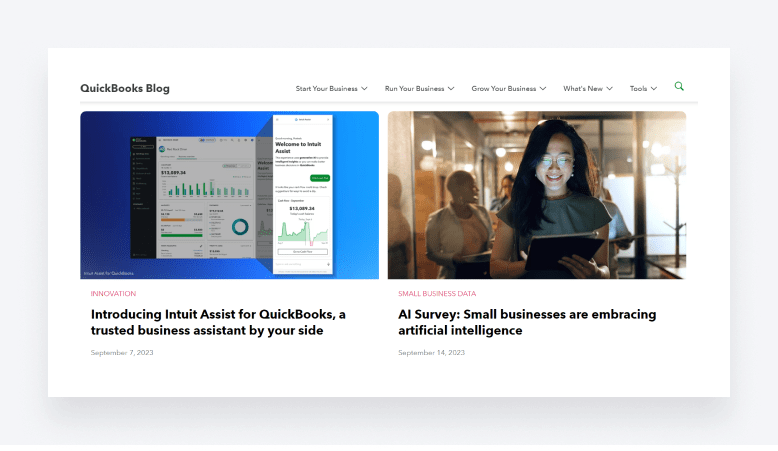This screenshot has width=778, height=451.
Task: Select the Tools menu item
Action: 638,89
